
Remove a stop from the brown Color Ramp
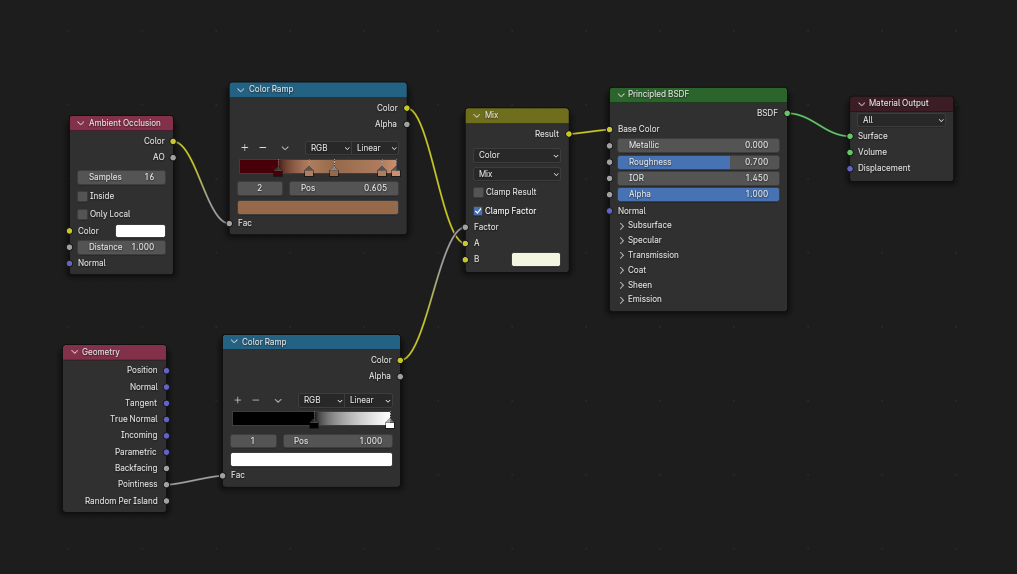[x=263, y=148]
